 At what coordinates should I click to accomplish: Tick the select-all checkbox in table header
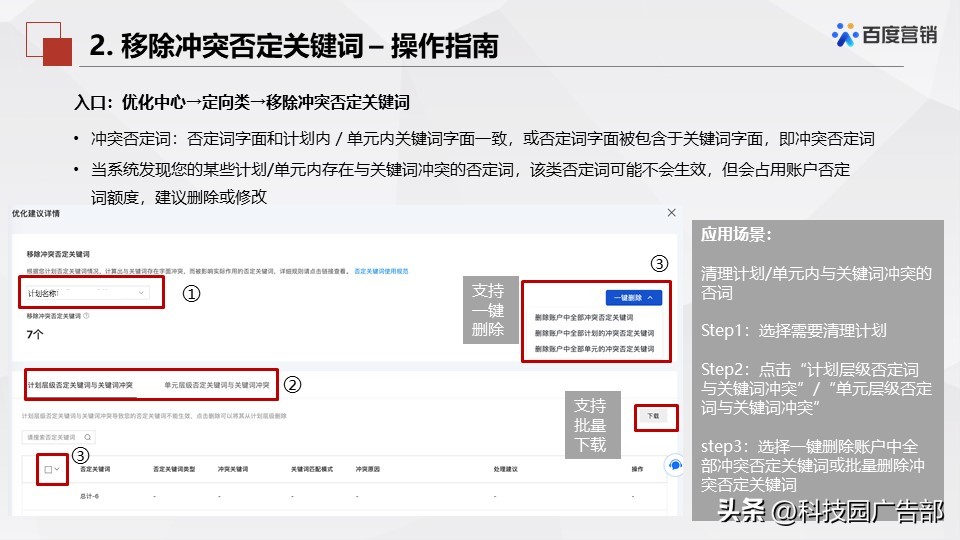tap(48, 470)
